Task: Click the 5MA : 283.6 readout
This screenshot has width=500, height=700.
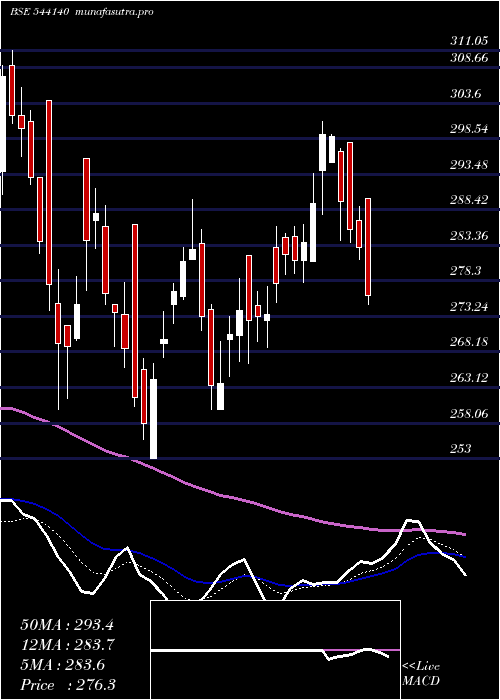Action: click(x=62, y=665)
